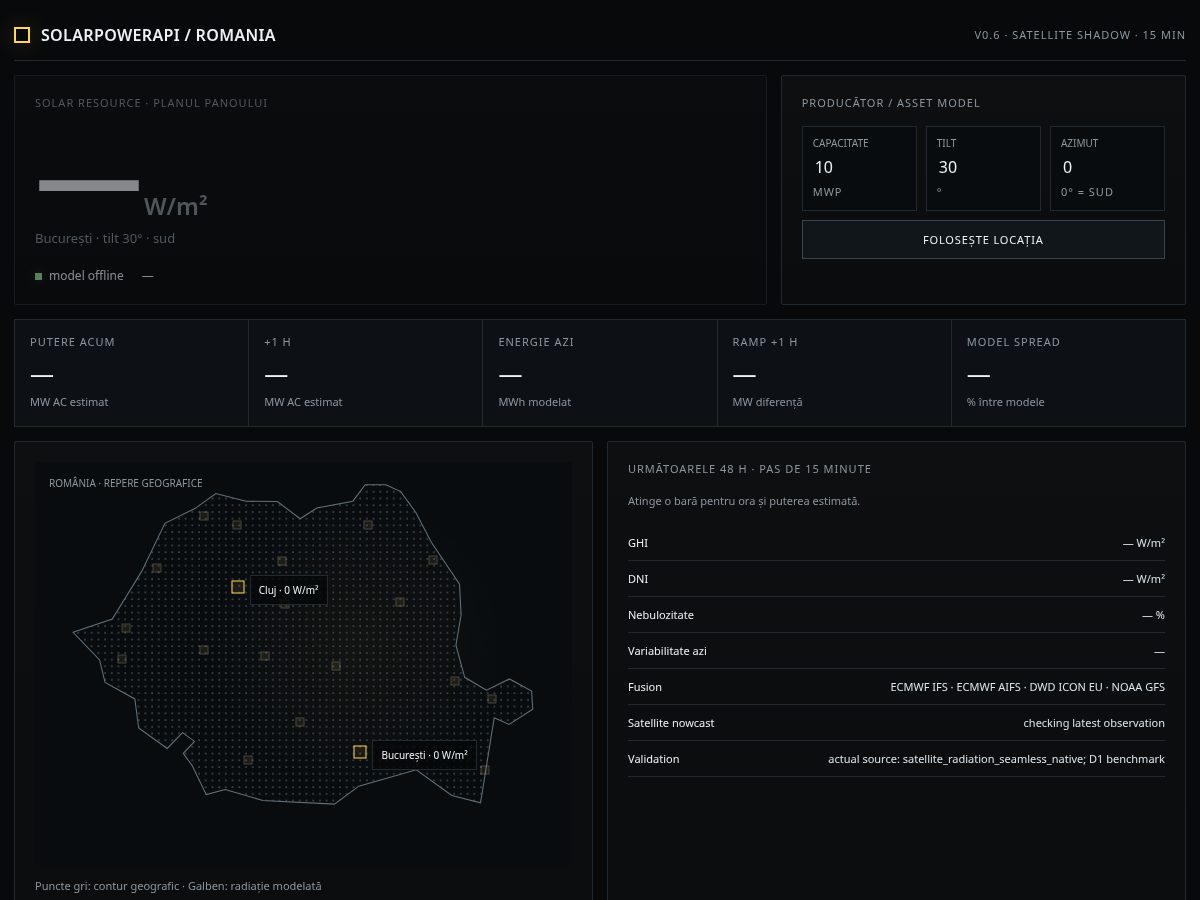This screenshot has width=1200, height=900.
Task: Select the Ramp +1 H card
Action: pos(834,373)
